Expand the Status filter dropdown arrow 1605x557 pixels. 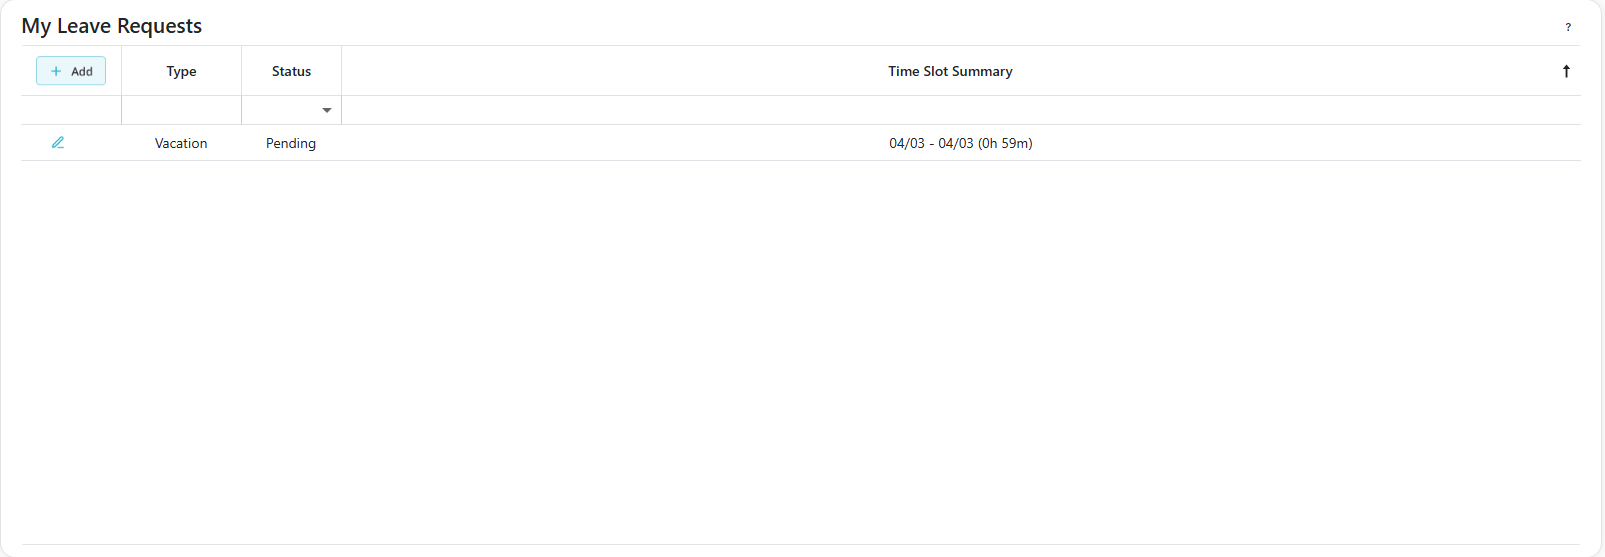(x=327, y=110)
